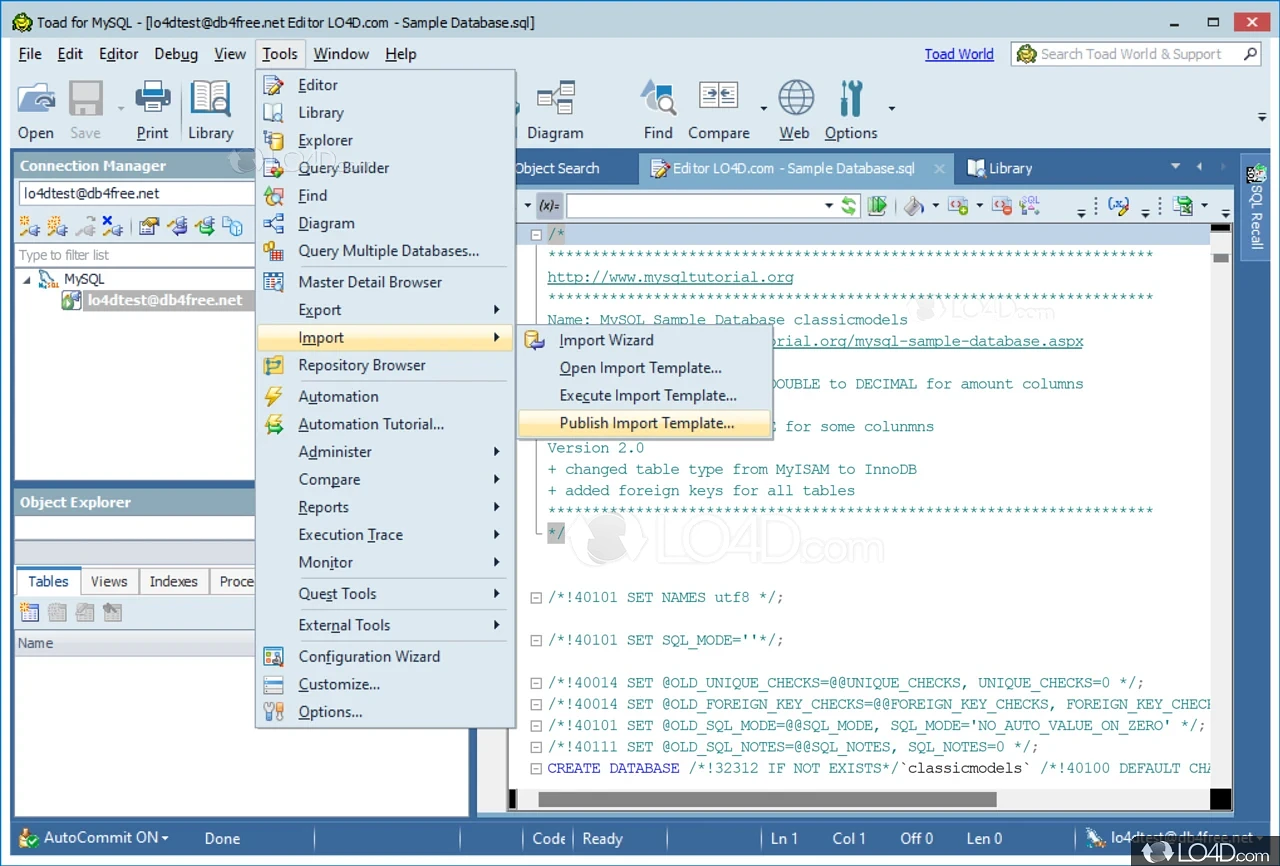Click the editor horizontal scrollbar
The image size is (1280, 866).
(x=766, y=799)
